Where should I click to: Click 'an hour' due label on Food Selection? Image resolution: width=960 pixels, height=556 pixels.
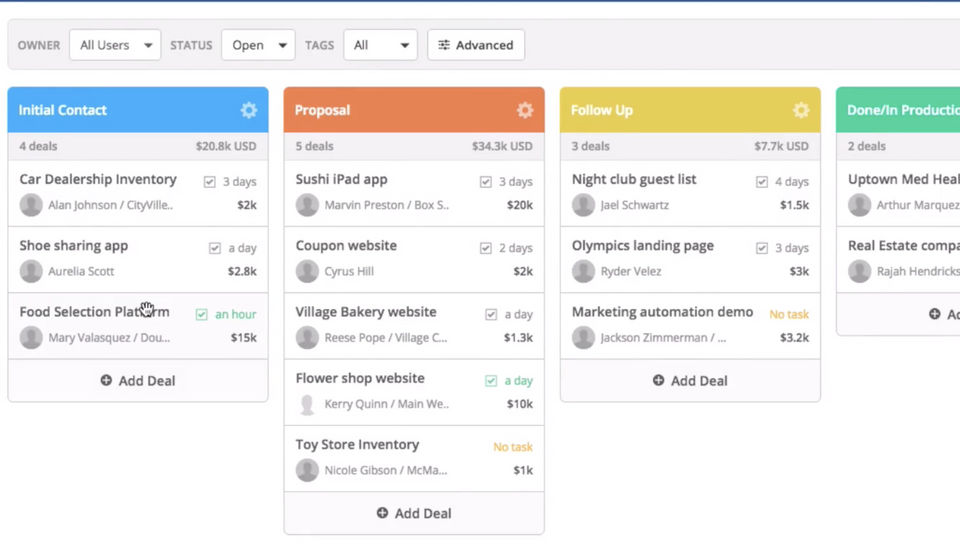click(x=236, y=314)
